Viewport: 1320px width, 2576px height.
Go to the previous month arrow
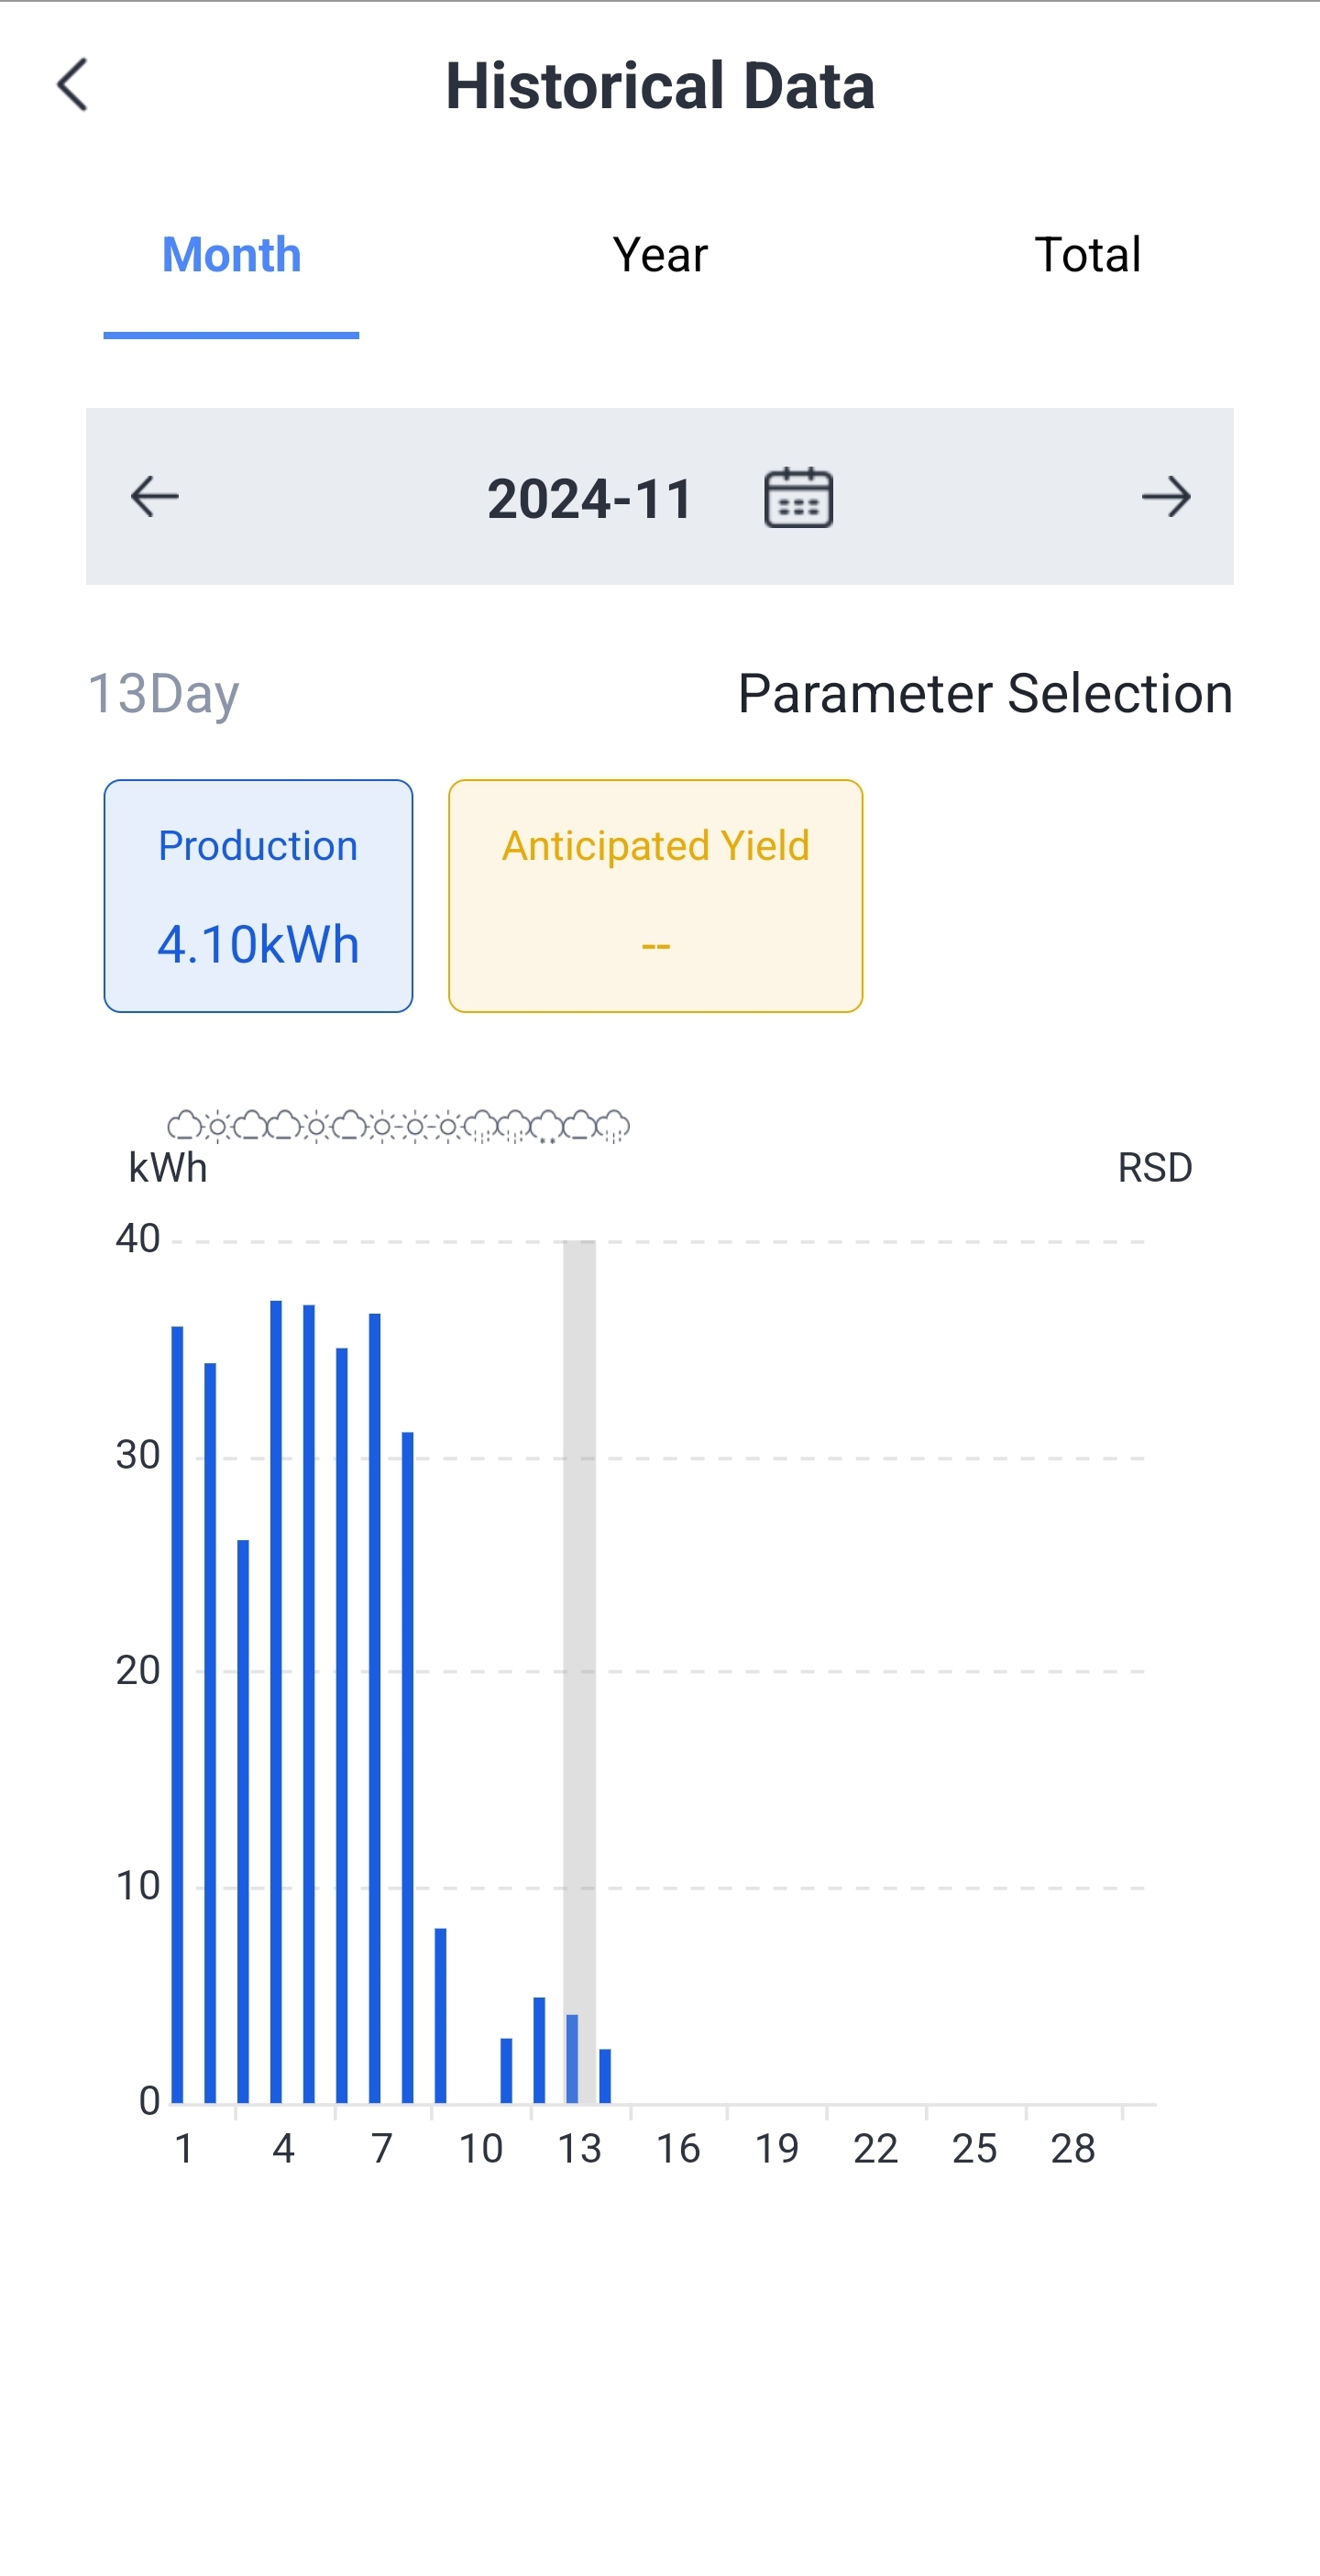click(155, 497)
